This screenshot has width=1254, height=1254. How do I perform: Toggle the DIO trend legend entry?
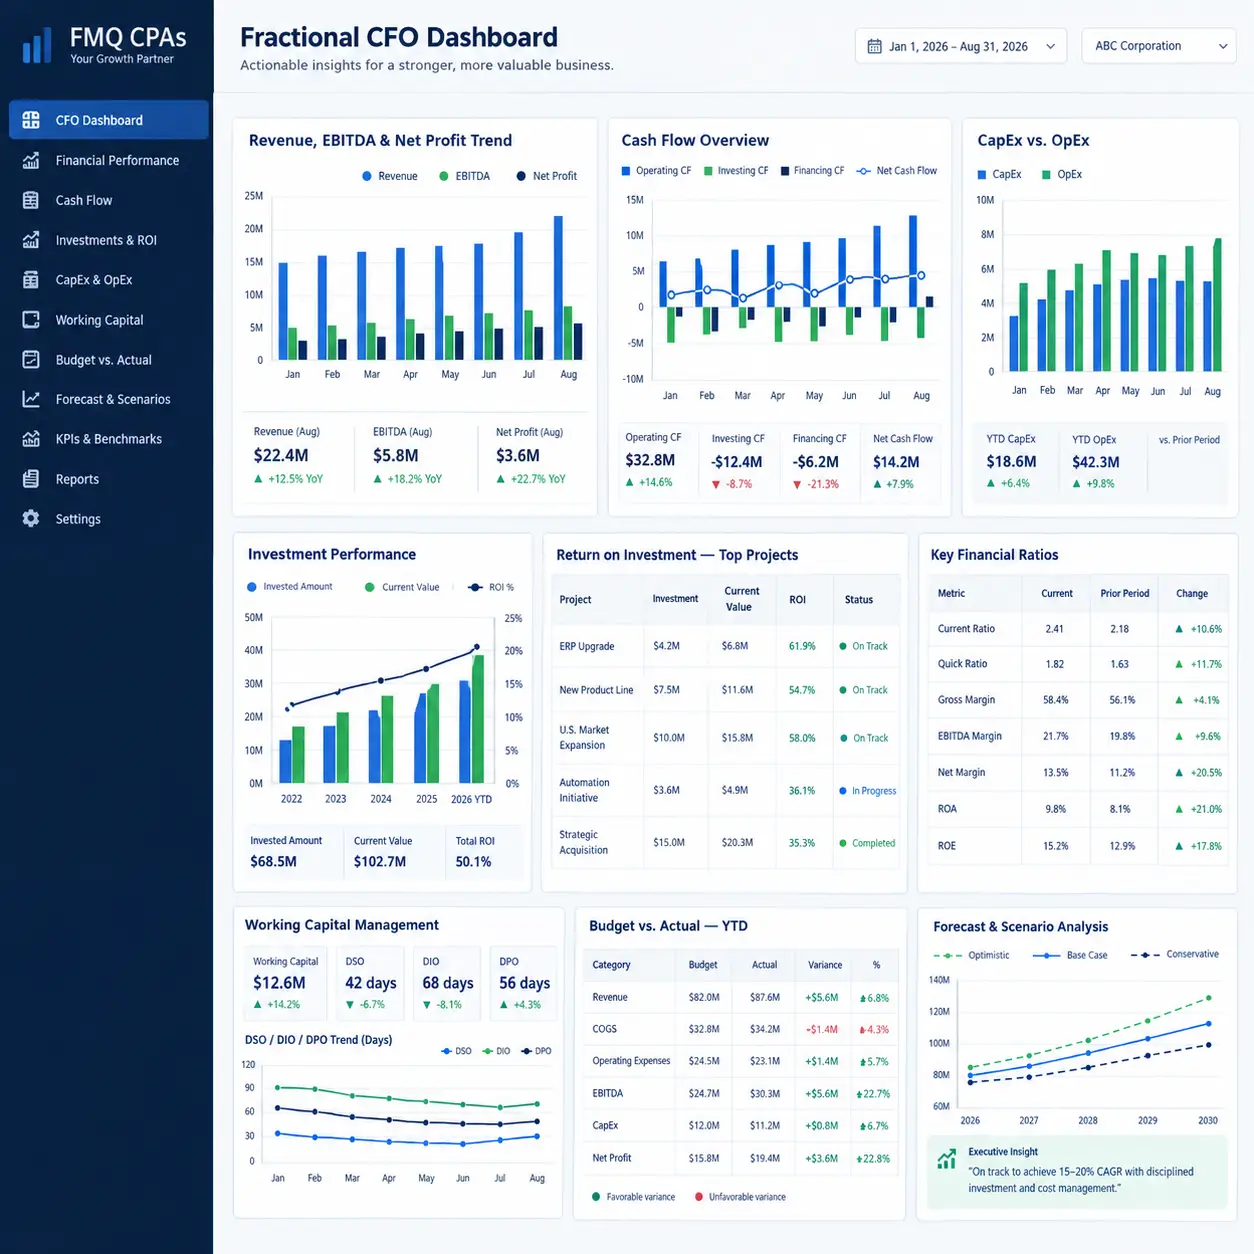pos(496,1051)
